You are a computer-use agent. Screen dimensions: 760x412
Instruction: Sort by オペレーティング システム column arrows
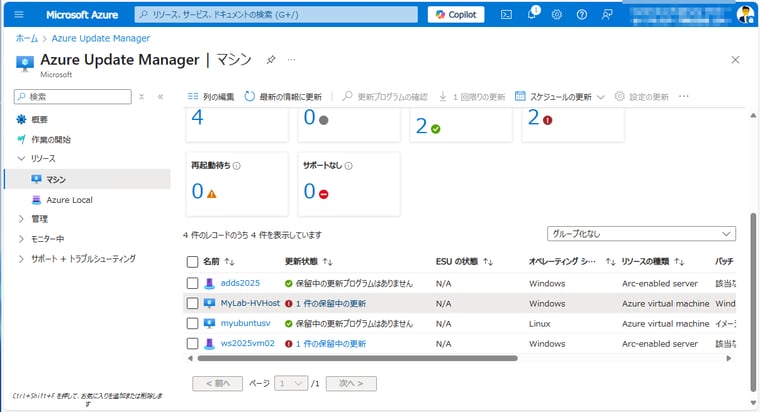tap(610, 262)
